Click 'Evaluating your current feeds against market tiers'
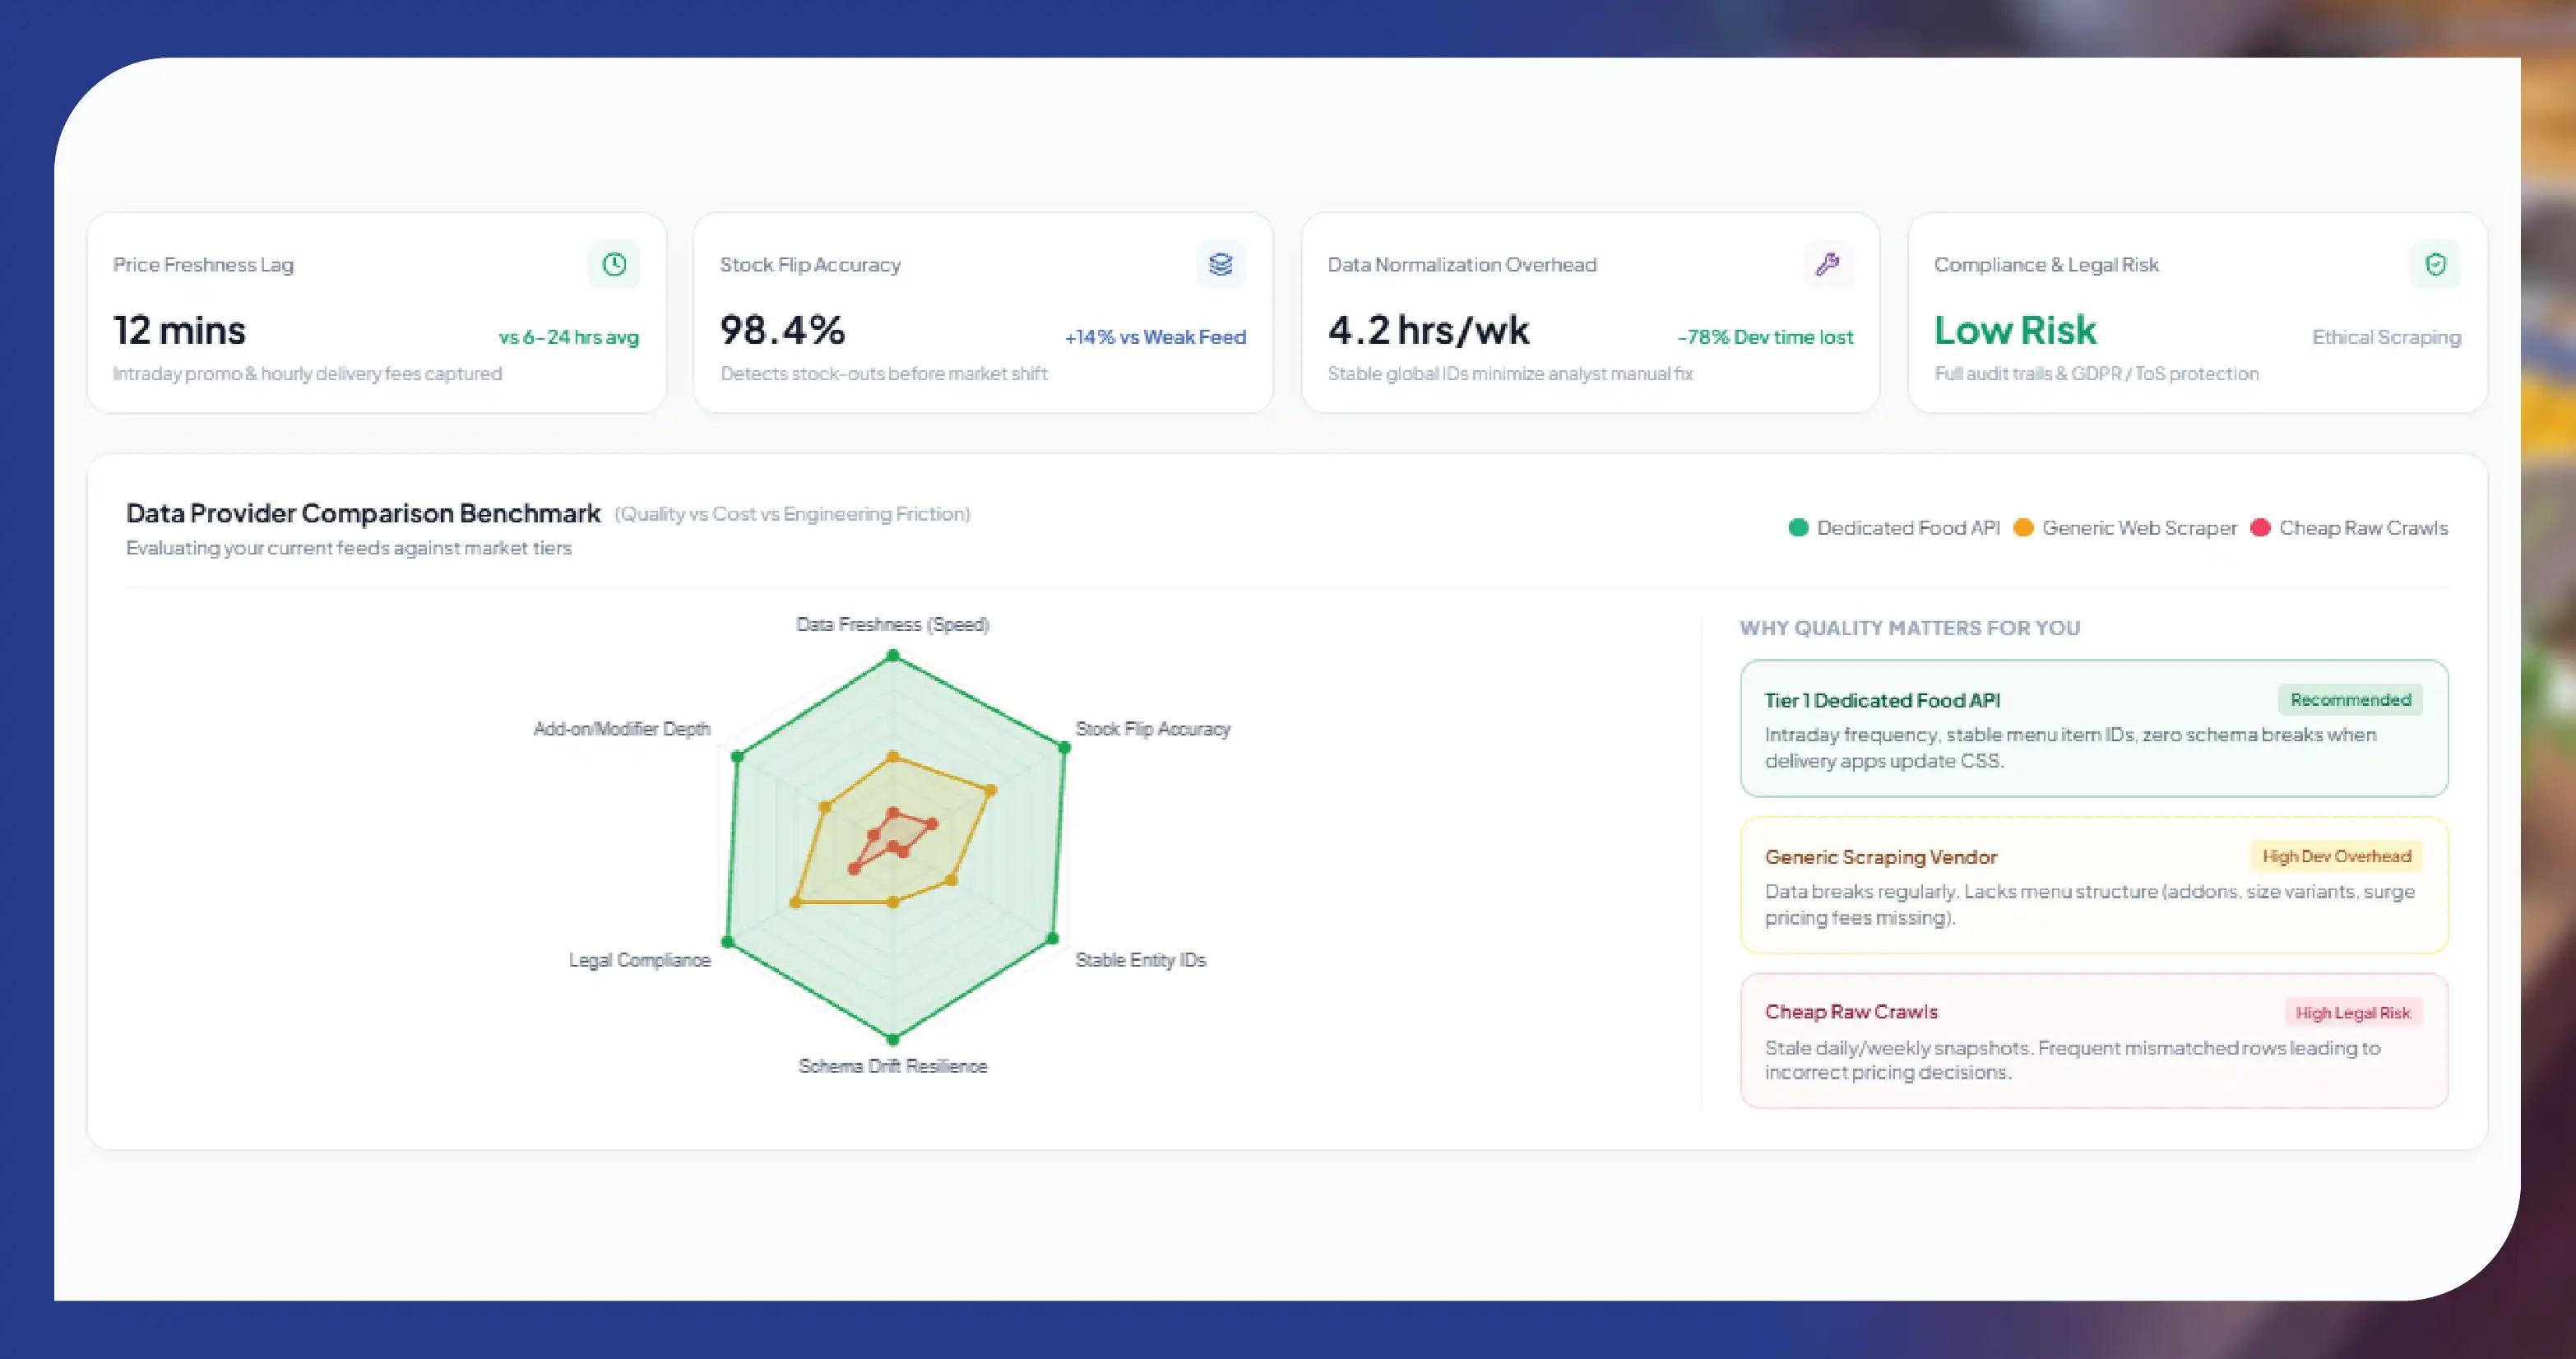 [x=349, y=548]
